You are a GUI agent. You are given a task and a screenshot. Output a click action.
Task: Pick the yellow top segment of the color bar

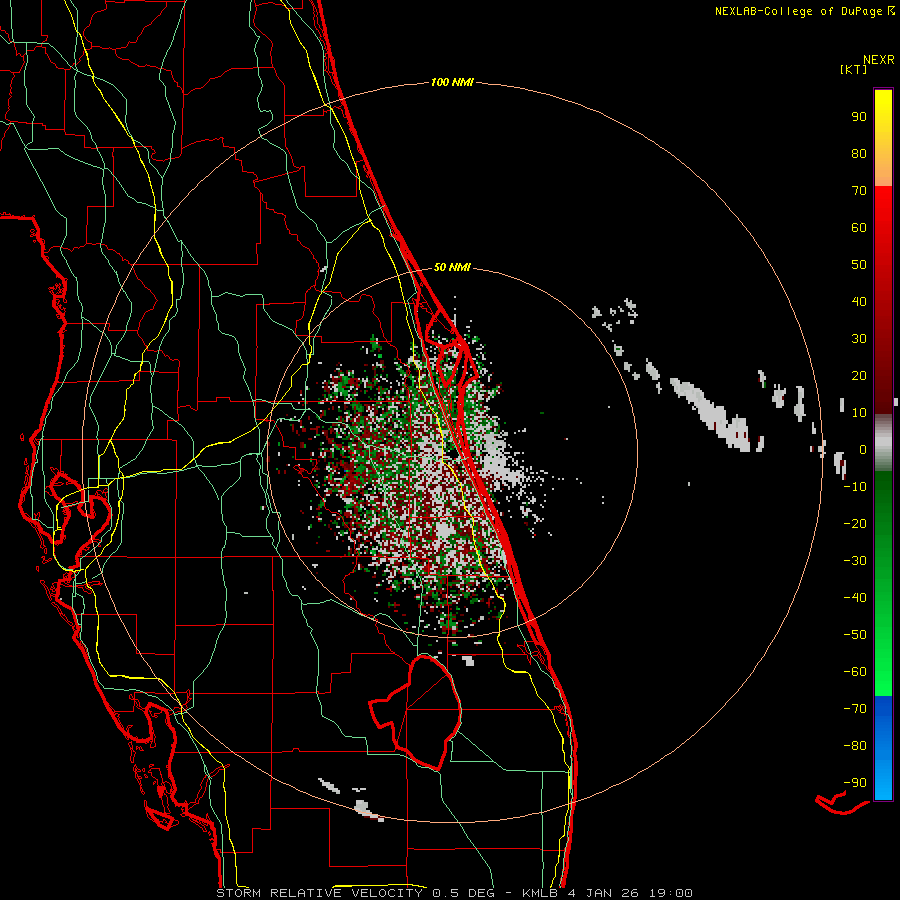pyautogui.click(x=883, y=138)
